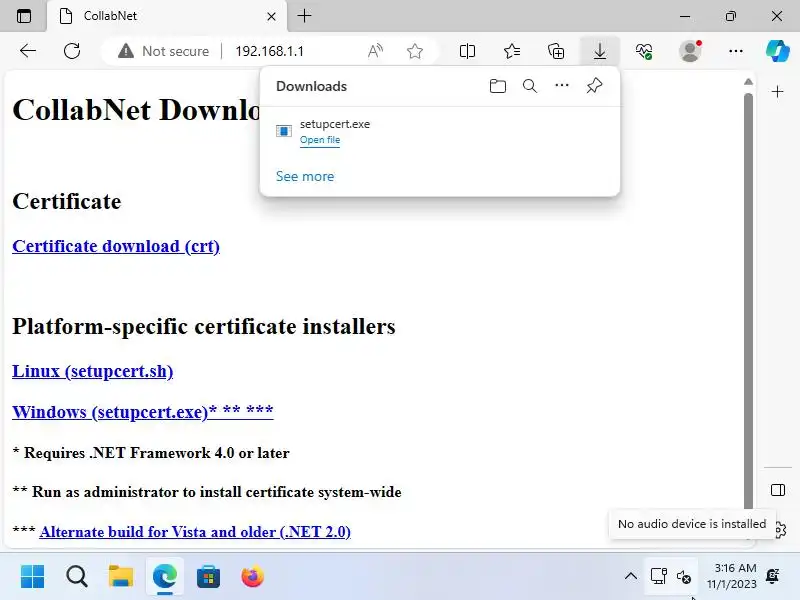The width and height of the screenshot is (800, 600).
Task: Open Windows taskbar search
Action: [77, 577]
